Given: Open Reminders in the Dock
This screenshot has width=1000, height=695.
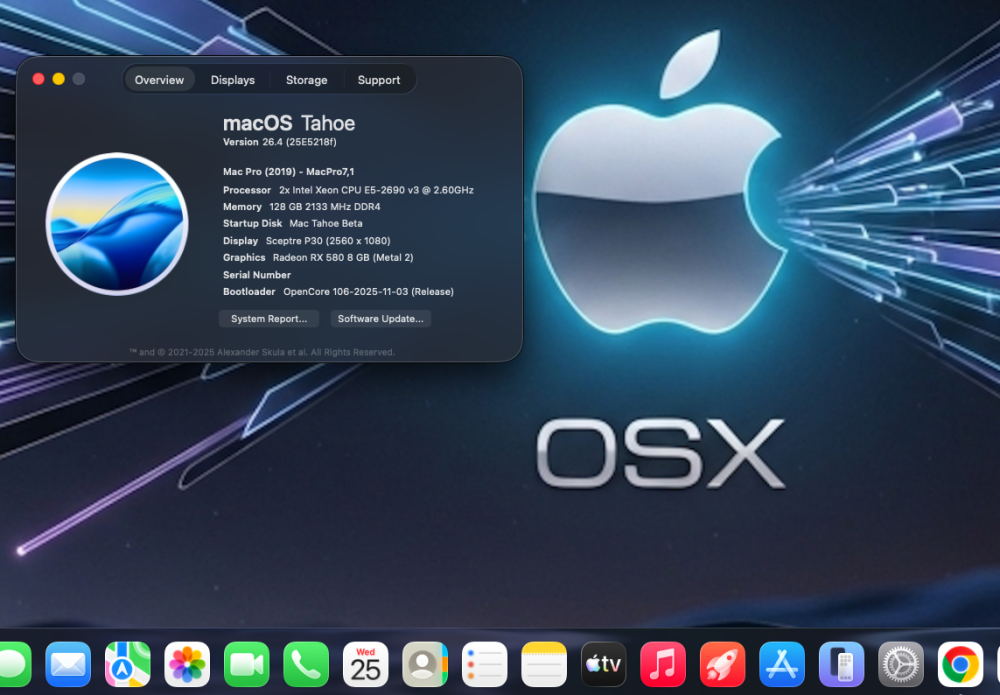Looking at the screenshot, I should [x=484, y=664].
